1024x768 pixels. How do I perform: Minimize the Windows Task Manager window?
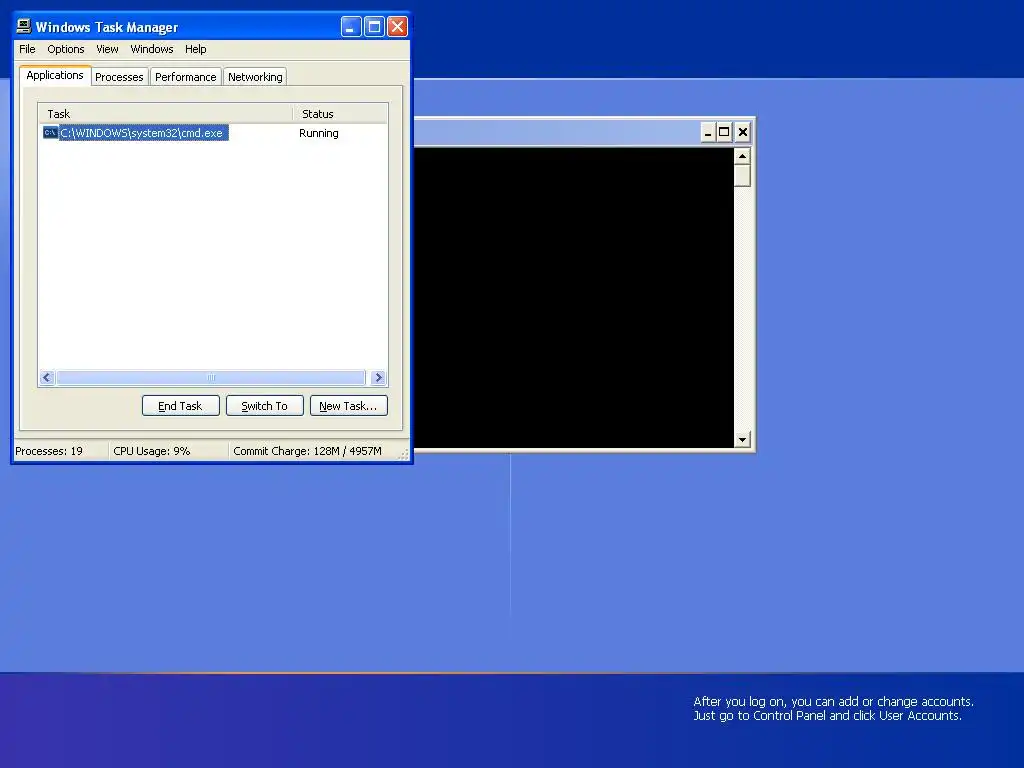click(351, 27)
